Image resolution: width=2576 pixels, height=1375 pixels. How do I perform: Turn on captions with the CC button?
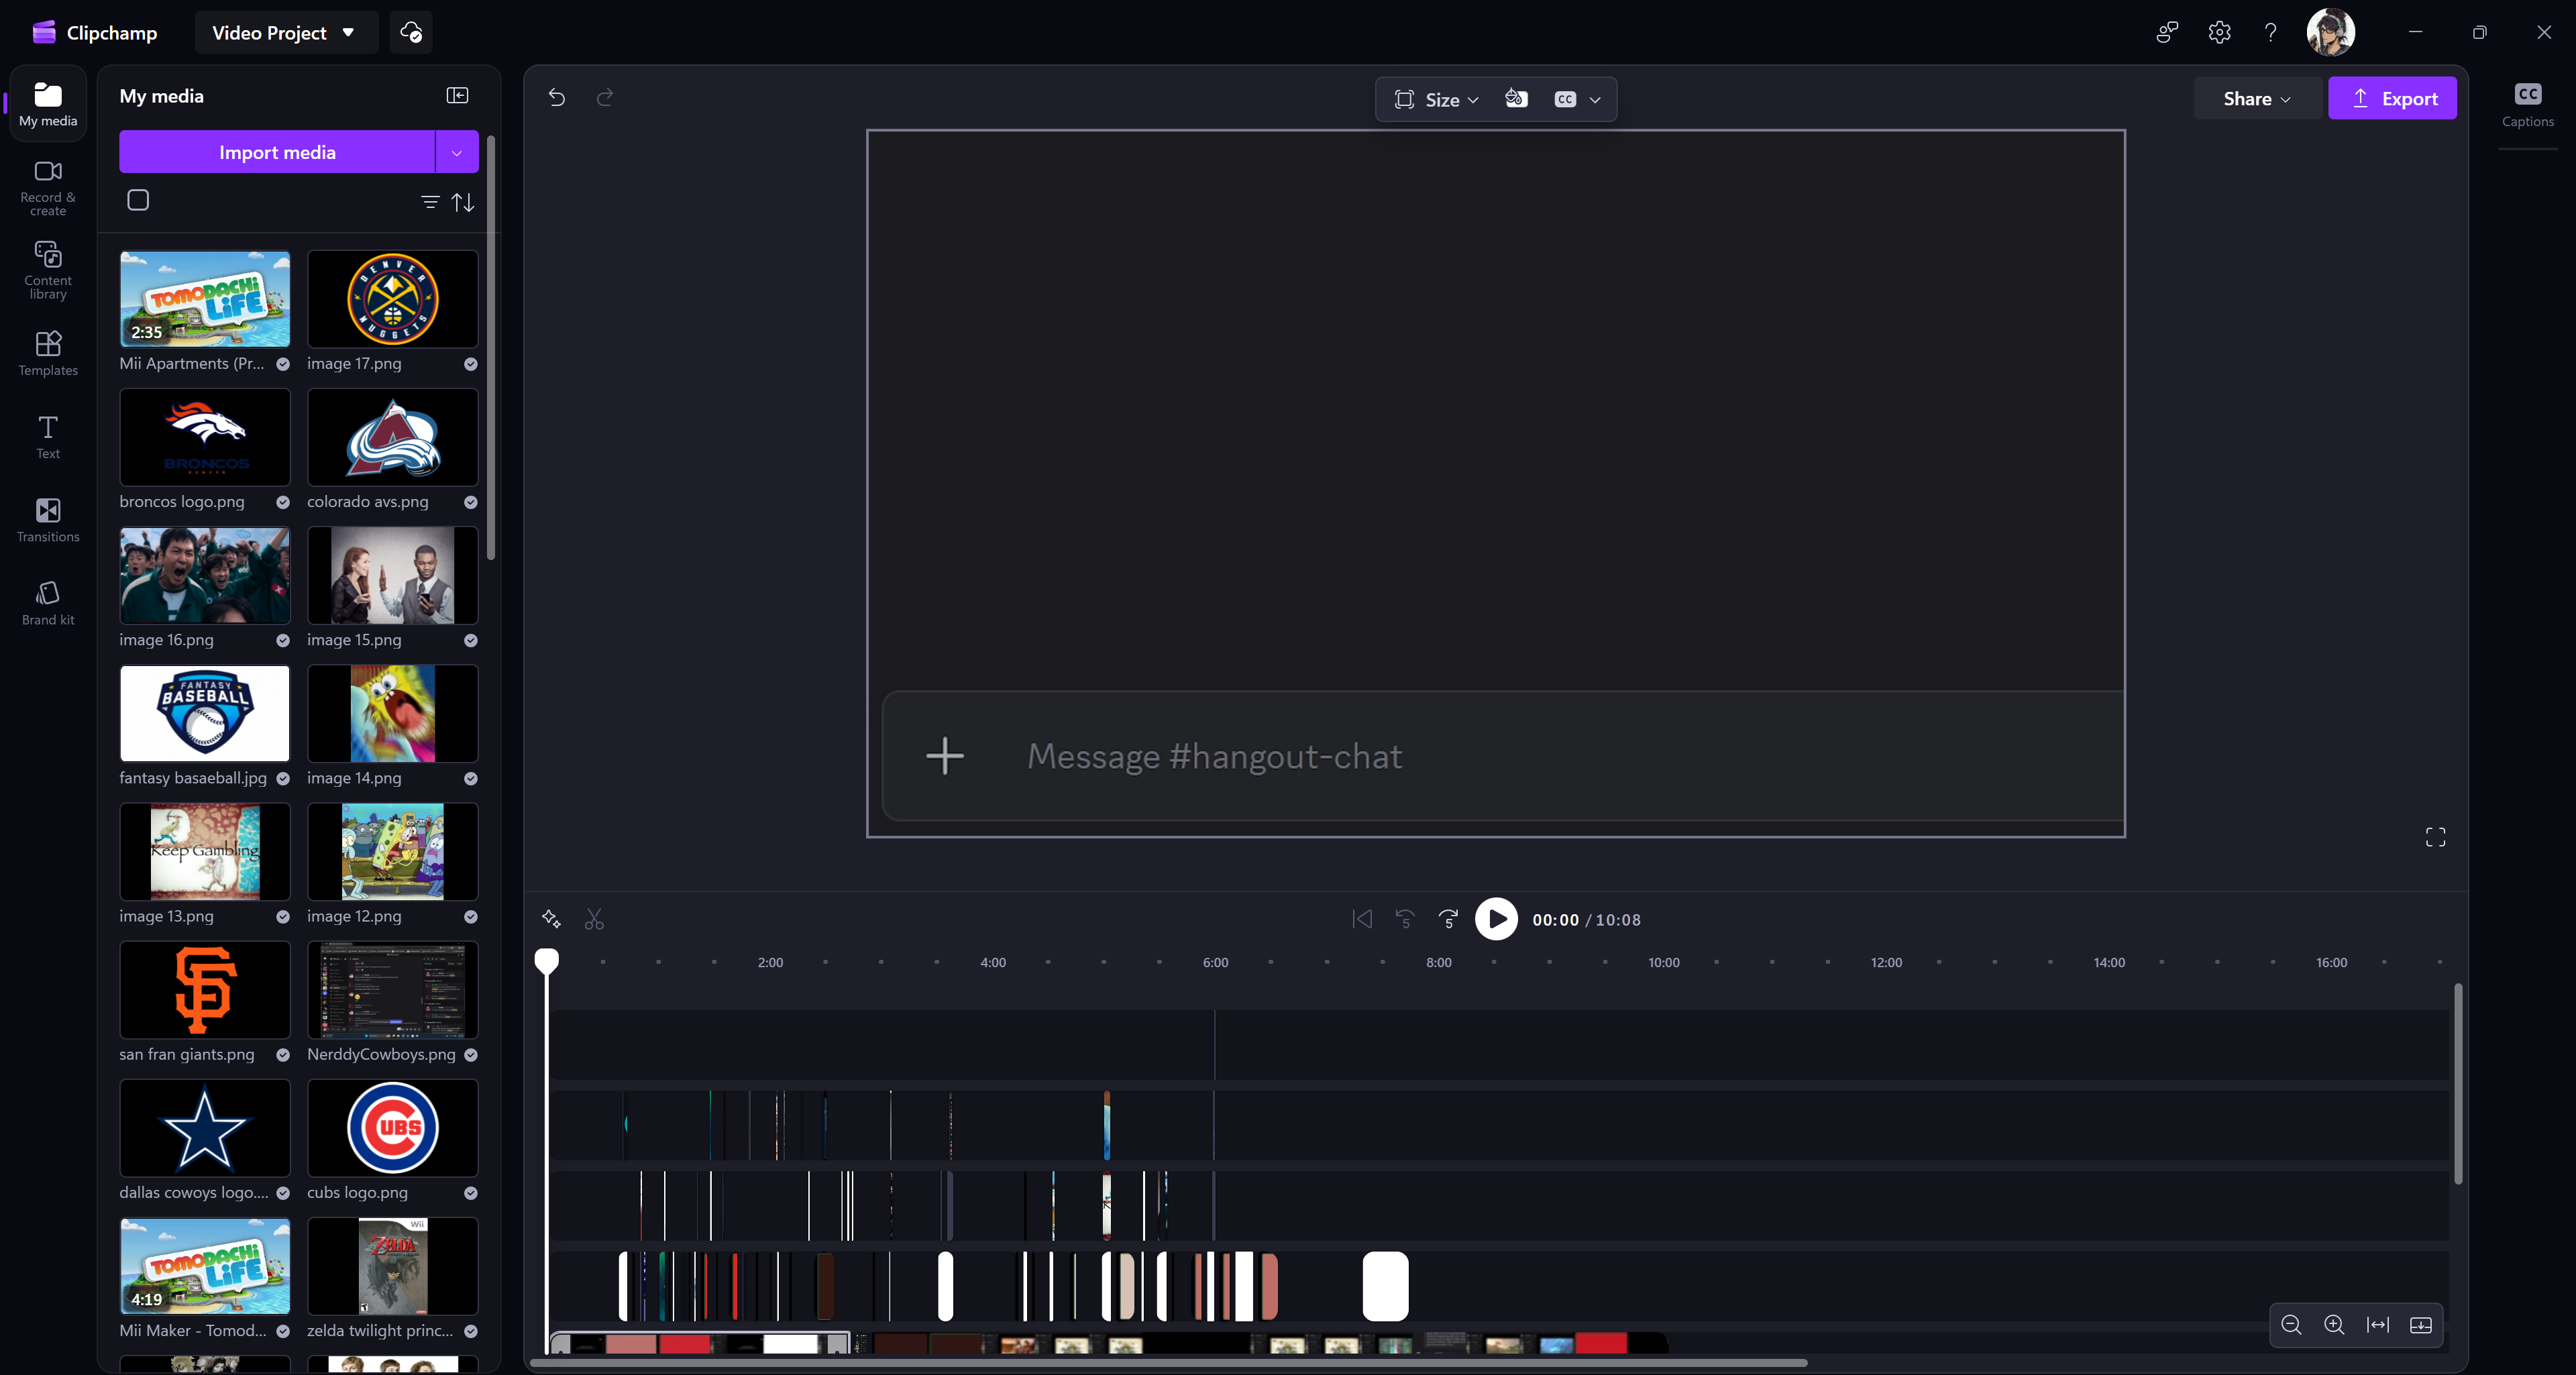tap(1565, 99)
